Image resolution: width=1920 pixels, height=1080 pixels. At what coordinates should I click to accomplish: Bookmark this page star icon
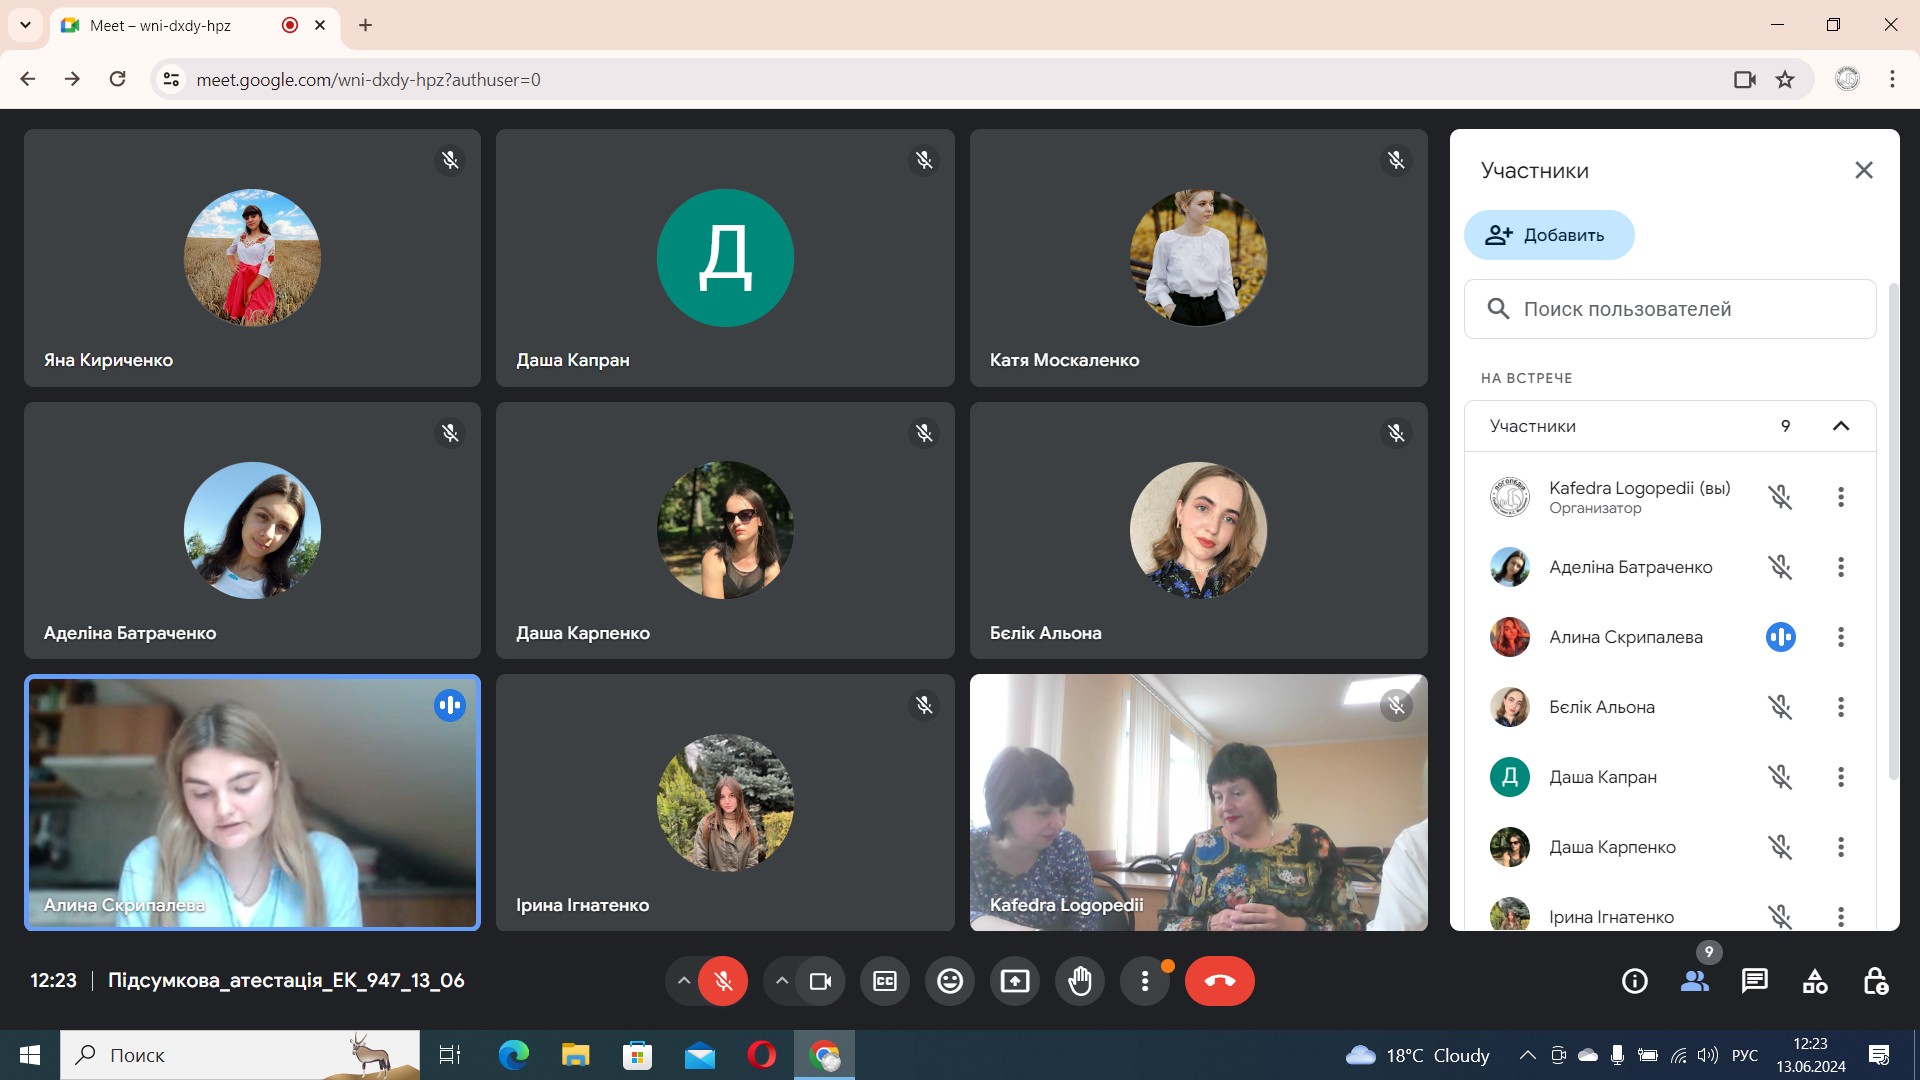(x=1785, y=79)
